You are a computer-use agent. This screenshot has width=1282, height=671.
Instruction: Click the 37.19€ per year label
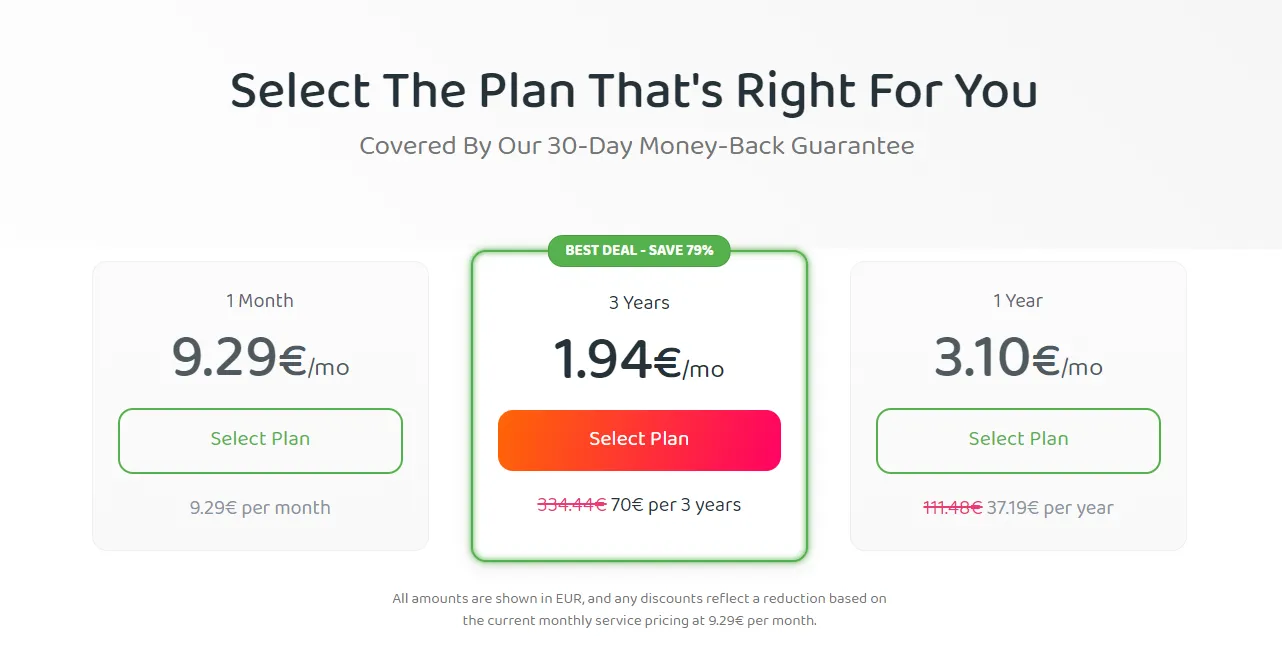[x=1051, y=507]
